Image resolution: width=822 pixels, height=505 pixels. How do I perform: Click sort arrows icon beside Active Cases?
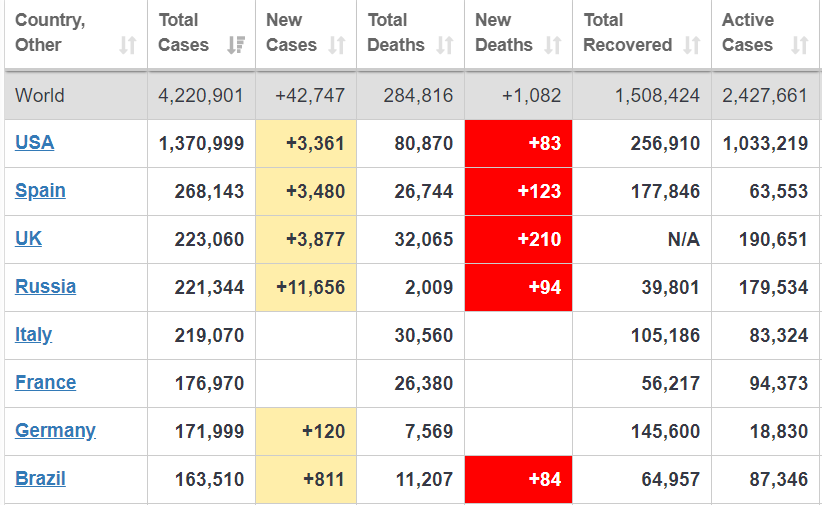(x=799, y=45)
